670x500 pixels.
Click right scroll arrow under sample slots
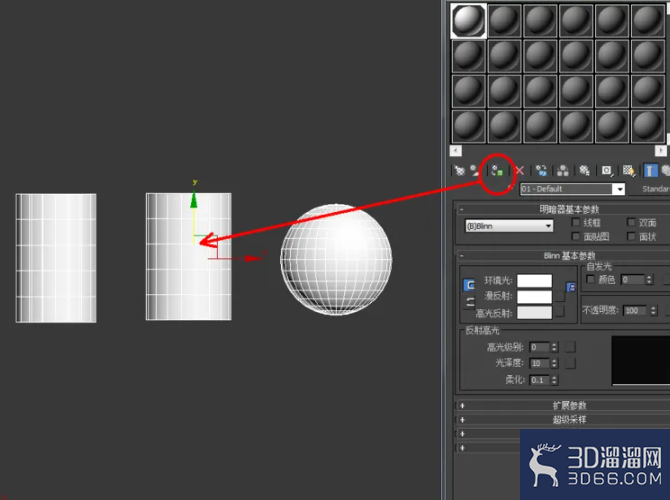(x=661, y=150)
